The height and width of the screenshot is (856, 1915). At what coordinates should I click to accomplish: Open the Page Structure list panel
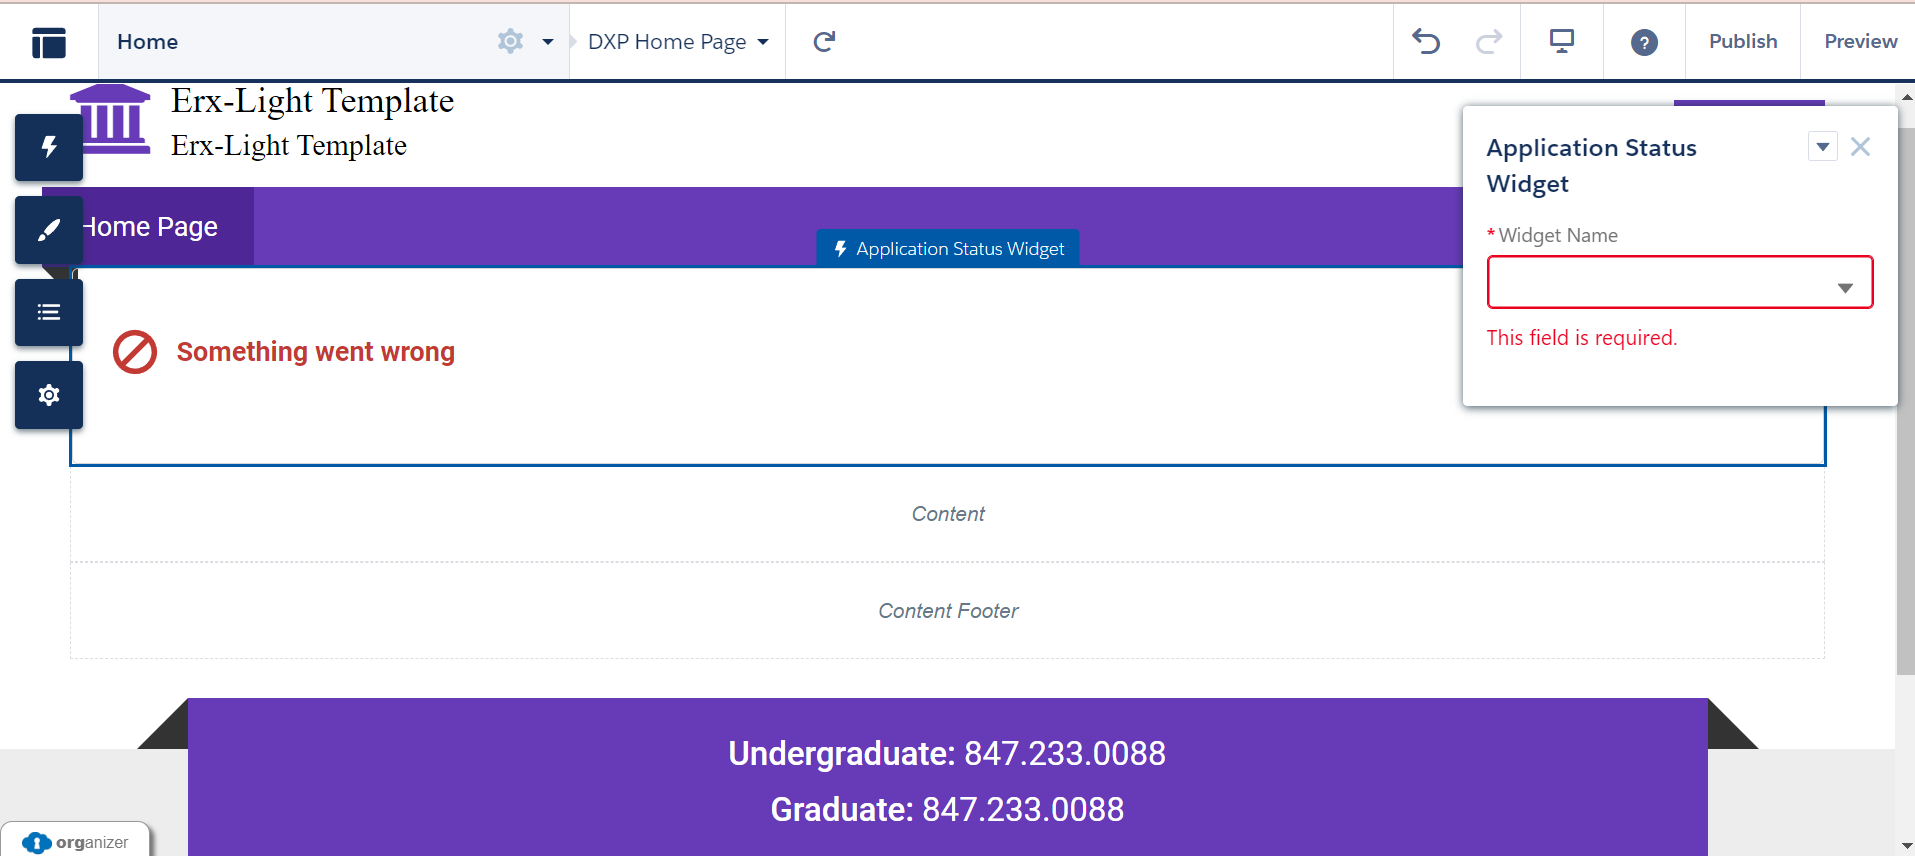point(49,313)
